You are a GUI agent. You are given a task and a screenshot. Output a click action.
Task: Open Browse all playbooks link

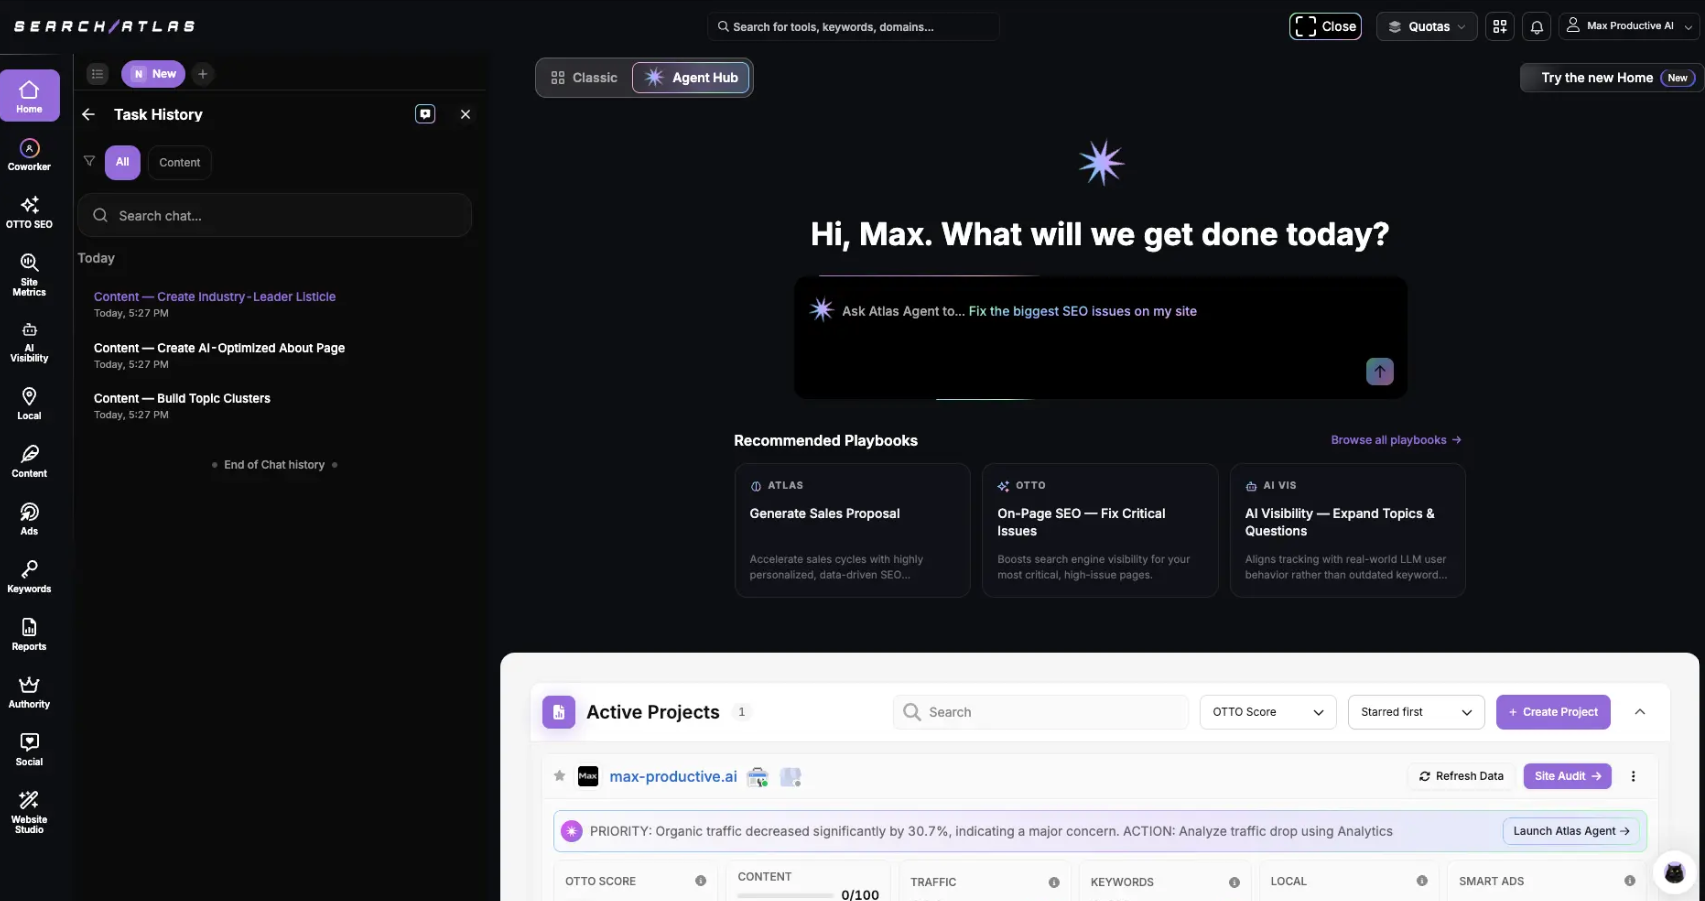click(x=1396, y=440)
